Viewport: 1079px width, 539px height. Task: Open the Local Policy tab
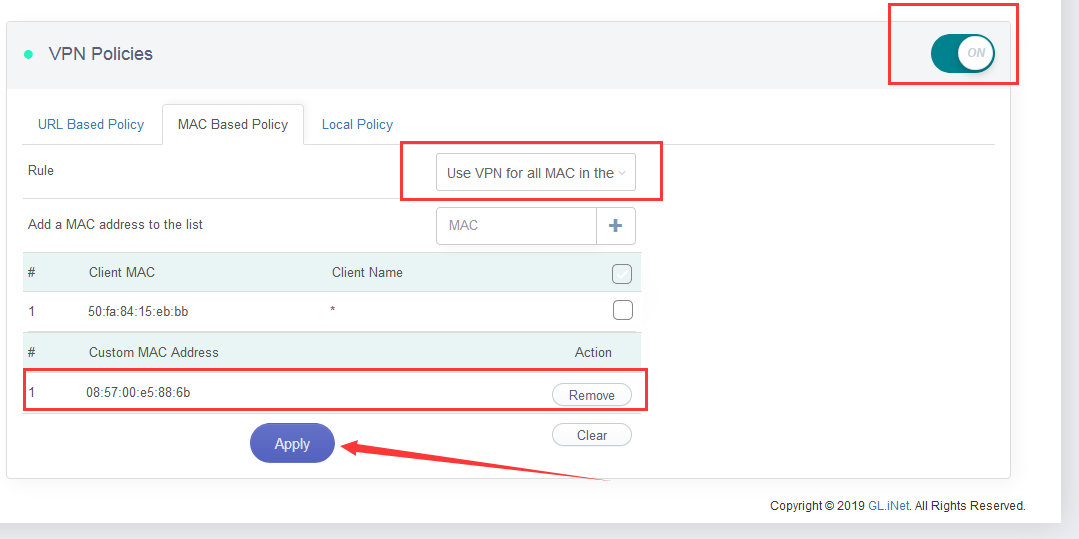357,125
